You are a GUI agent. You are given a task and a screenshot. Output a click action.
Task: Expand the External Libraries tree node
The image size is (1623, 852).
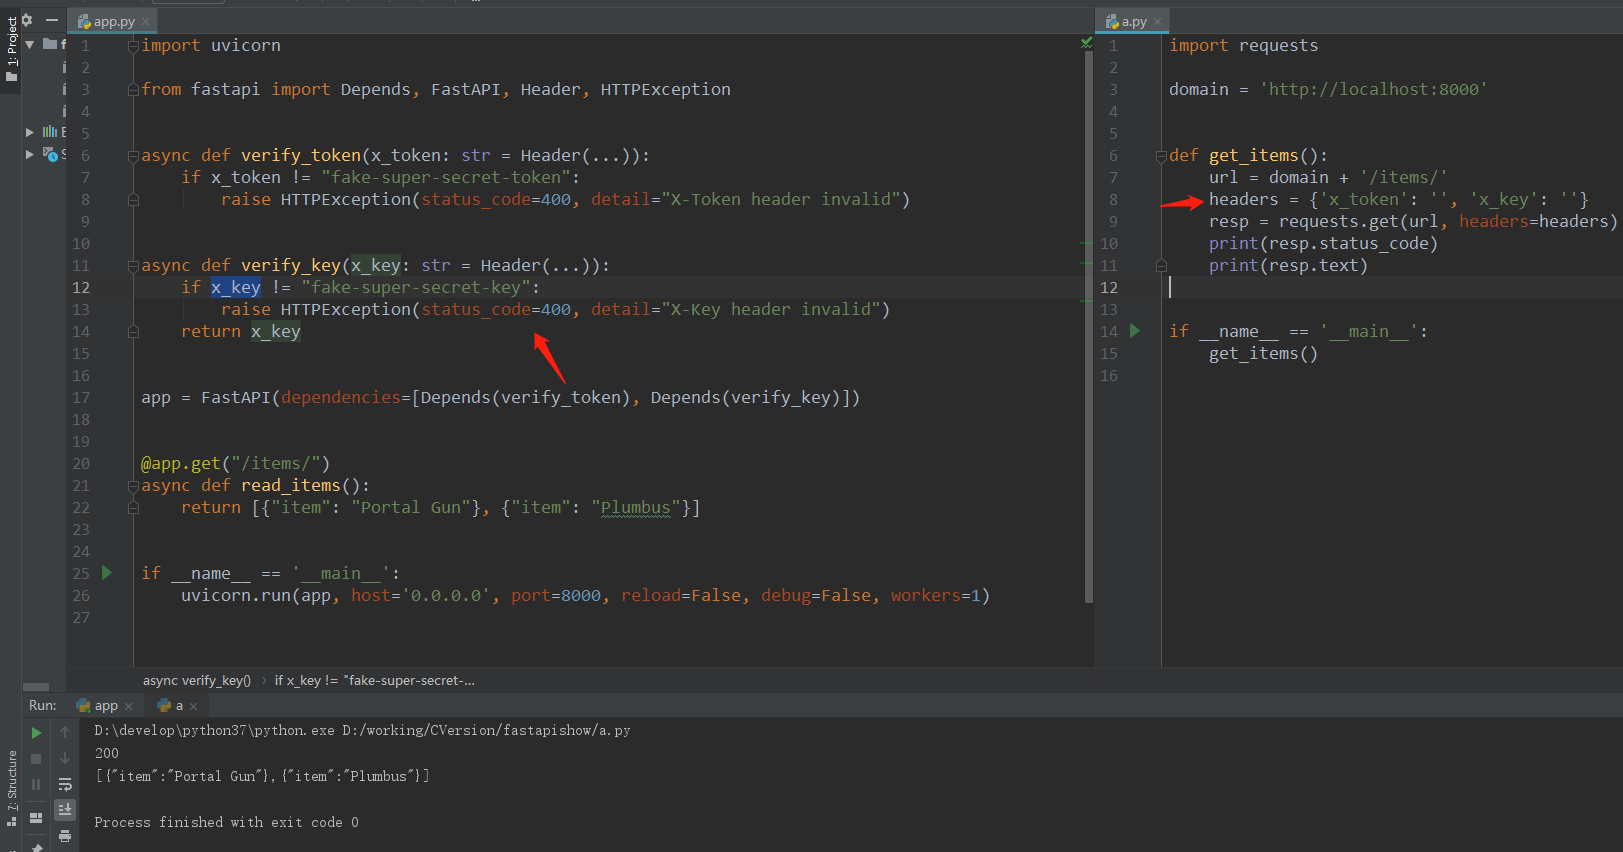click(30, 132)
